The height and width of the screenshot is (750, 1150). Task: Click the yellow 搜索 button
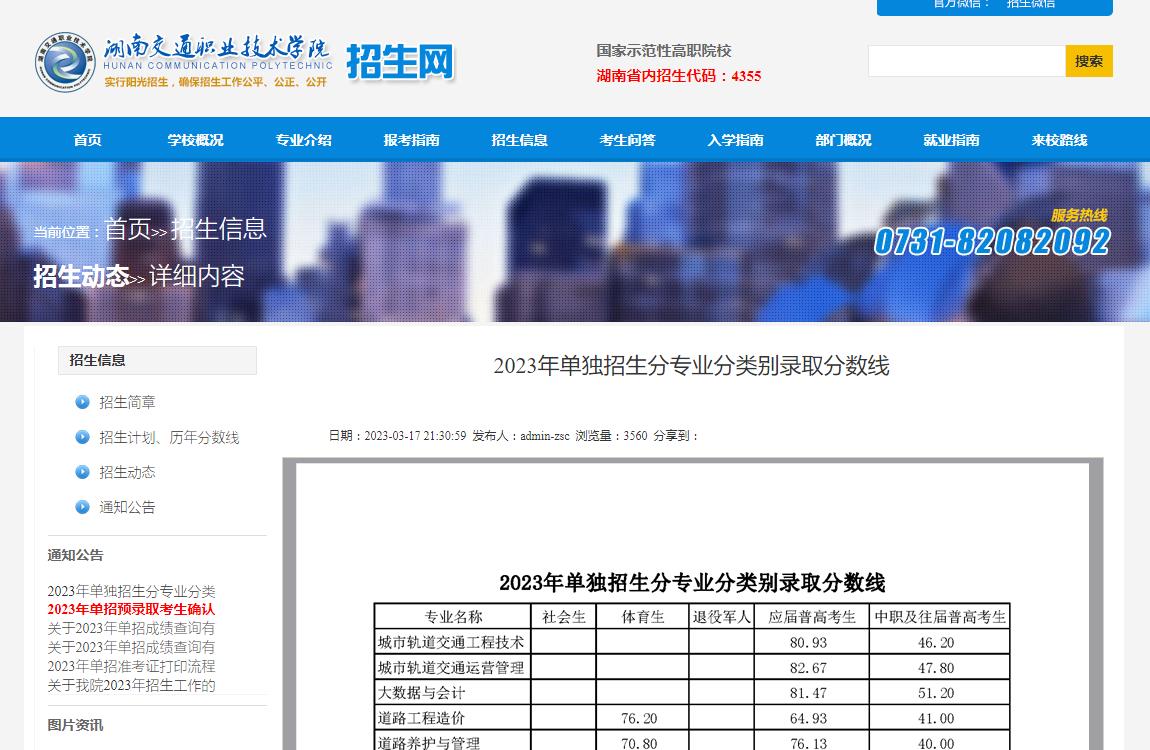coord(1089,61)
